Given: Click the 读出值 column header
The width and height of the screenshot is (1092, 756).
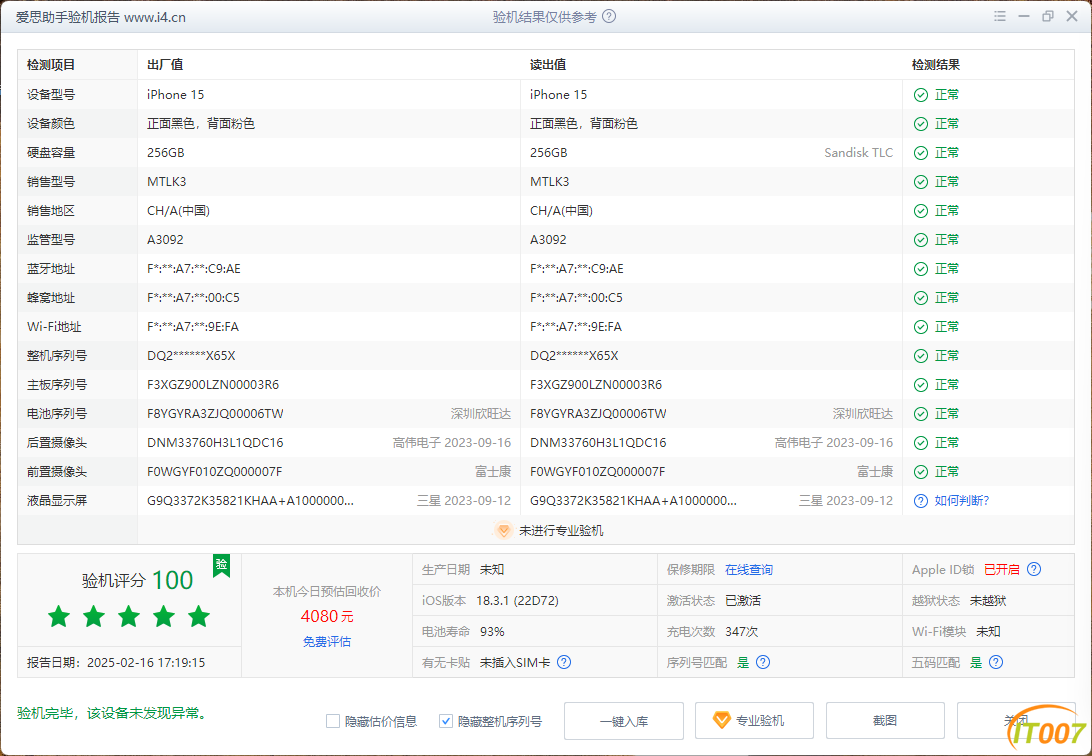Looking at the screenshot, I should click(x=548, y=65).
